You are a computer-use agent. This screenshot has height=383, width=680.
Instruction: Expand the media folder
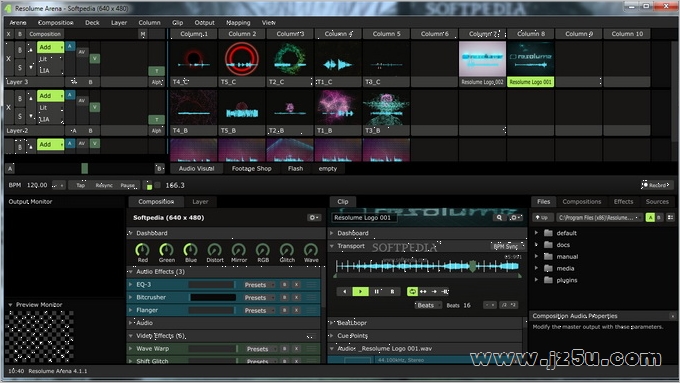[x=536, y=268]
